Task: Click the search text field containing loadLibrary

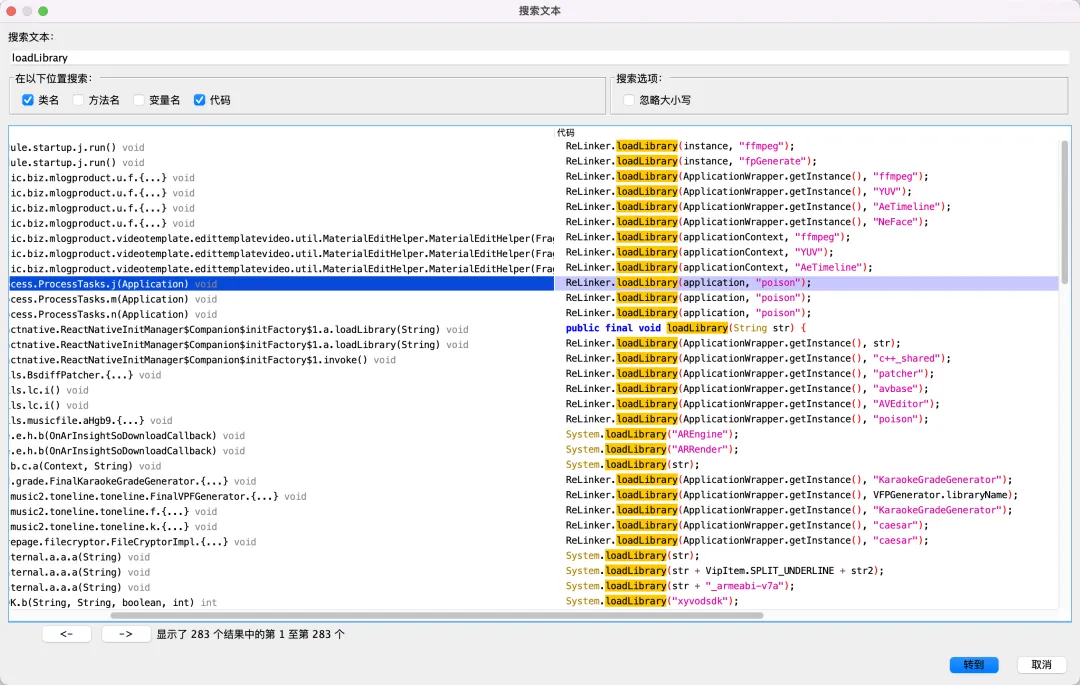Action: click(x=539, y=58)
